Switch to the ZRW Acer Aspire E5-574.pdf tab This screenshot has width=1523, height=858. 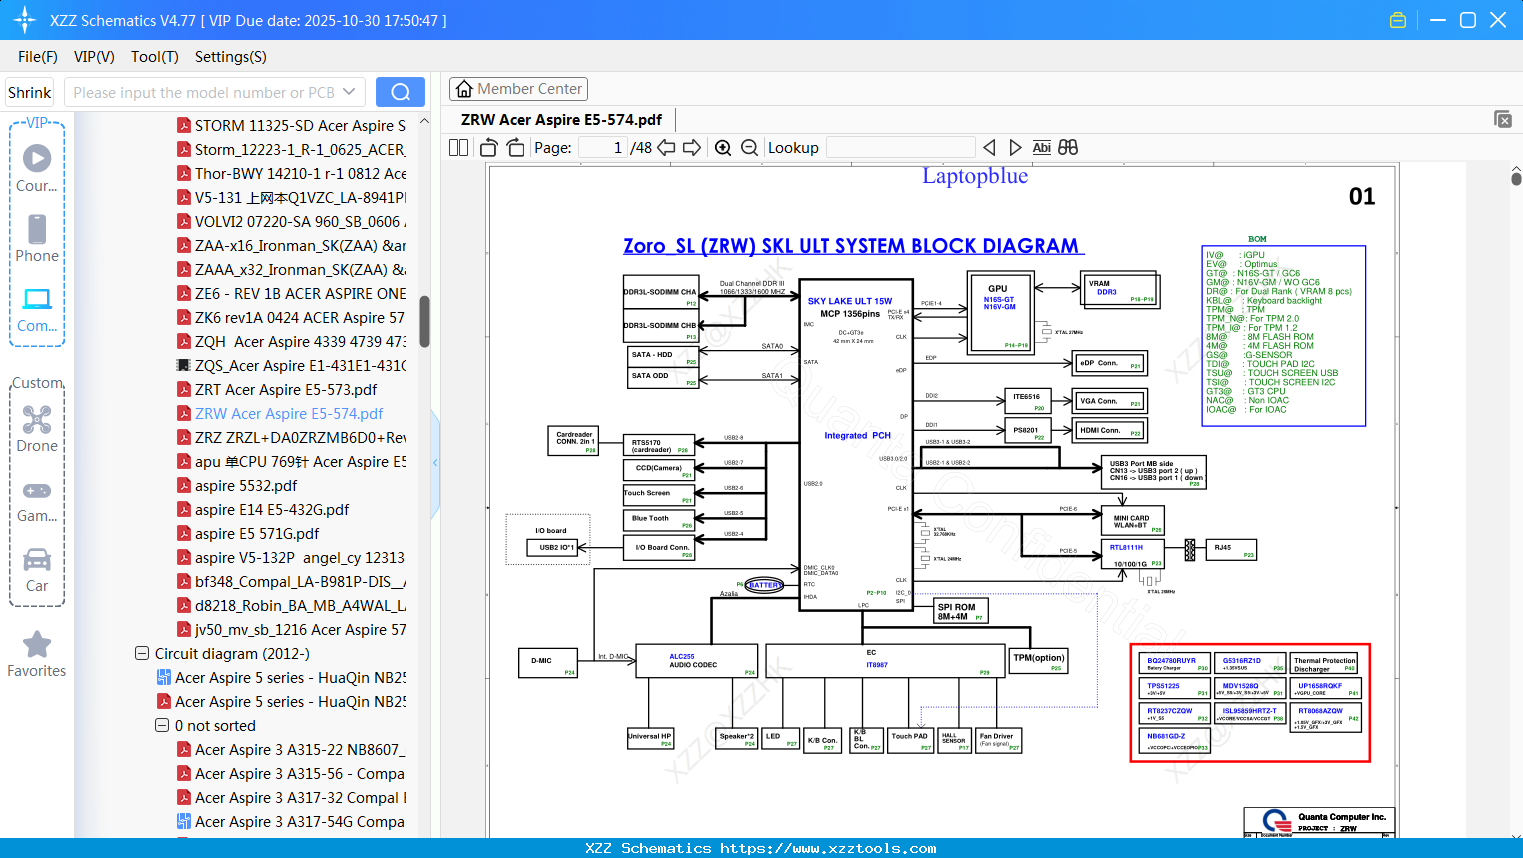pyautogui.click(x=560, y=119)
